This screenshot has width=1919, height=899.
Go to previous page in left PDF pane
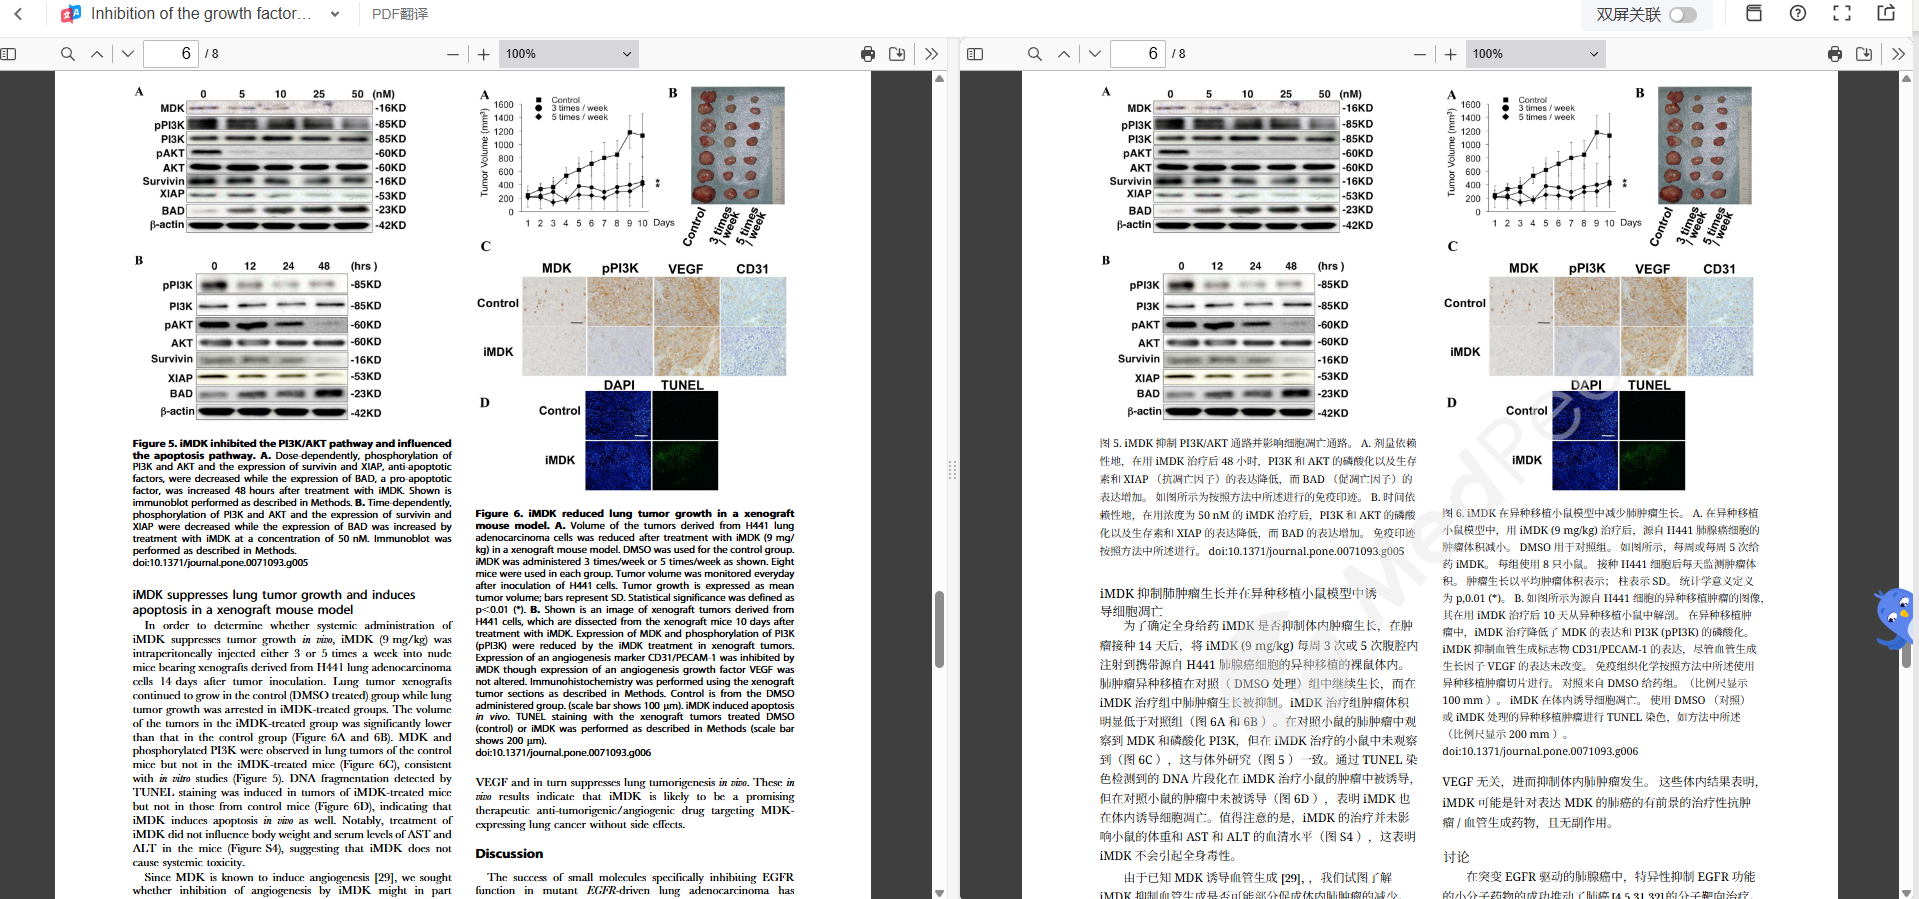pyautogui.click(x=97, y=54)
